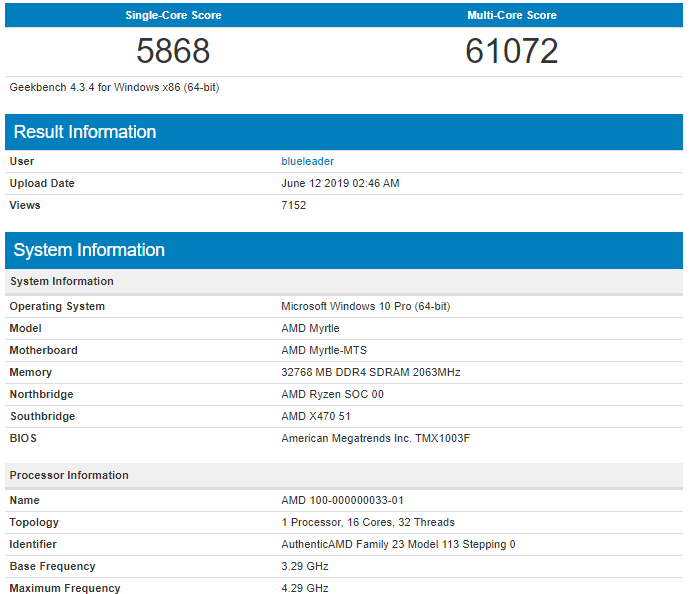Select the base frequency 3.29 GHz
This screenshot has height=594, width=692.
coord(305,567)
